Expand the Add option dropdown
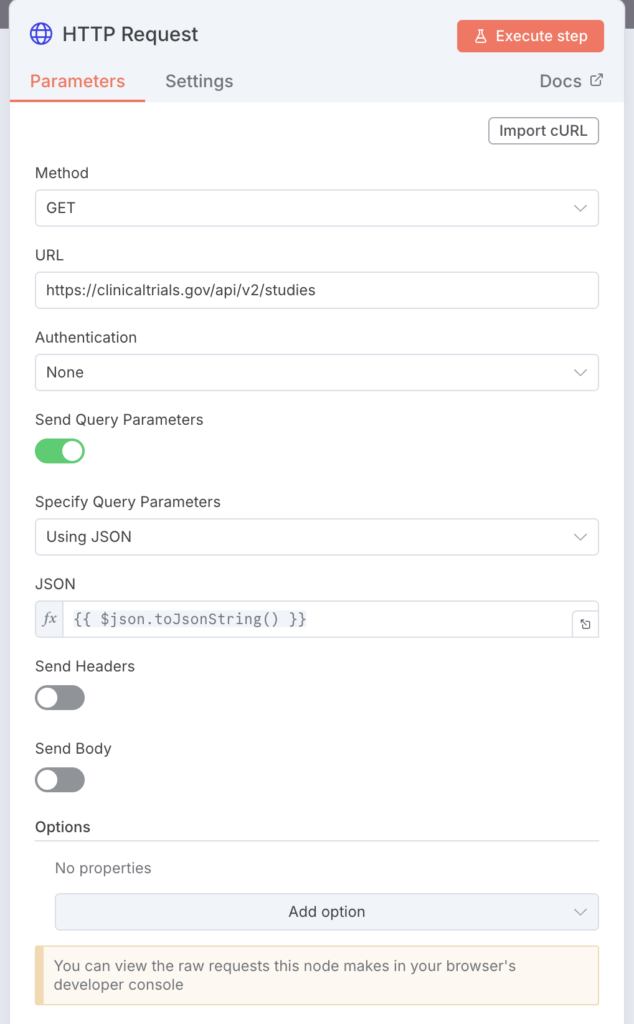This screenshot has width=634, height=1024. click(x=327, y=912)
